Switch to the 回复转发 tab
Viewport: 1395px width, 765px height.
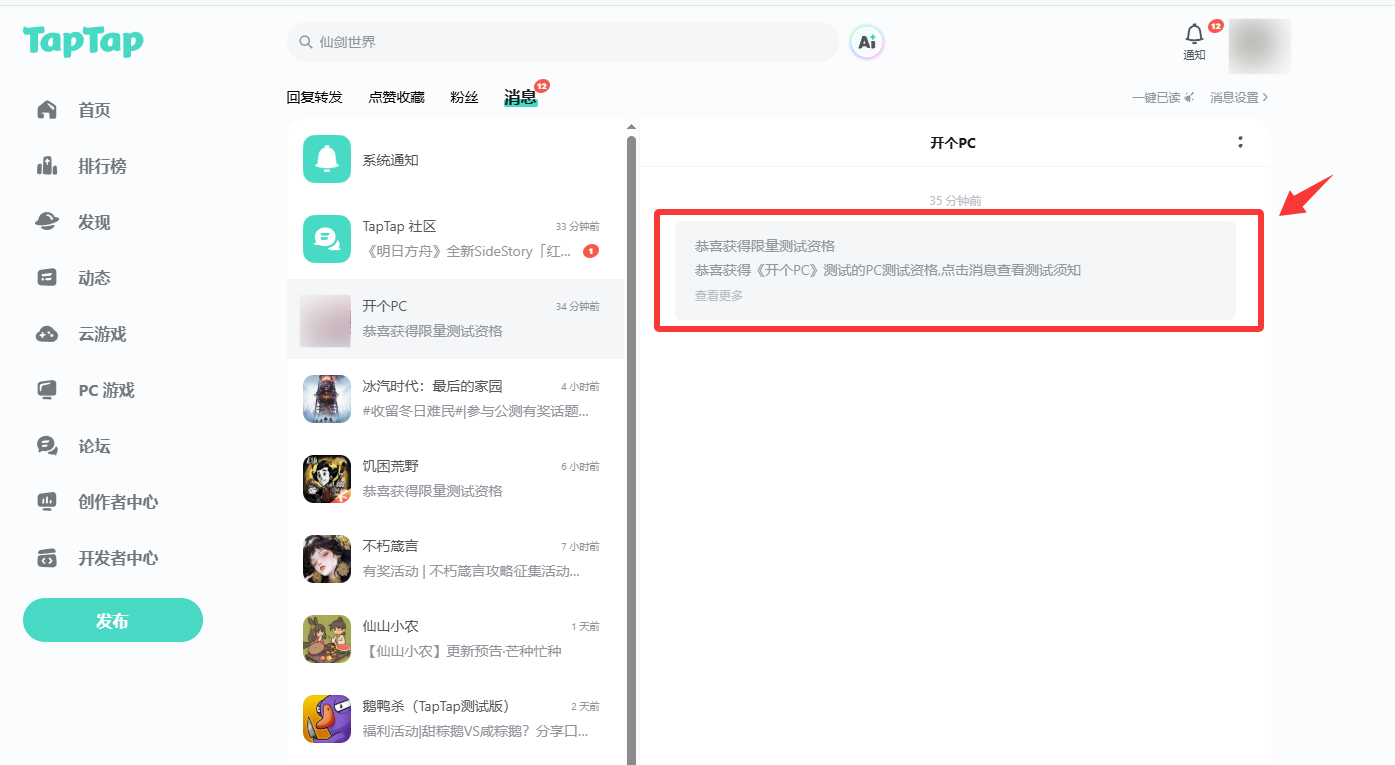(x=314, y=97)
